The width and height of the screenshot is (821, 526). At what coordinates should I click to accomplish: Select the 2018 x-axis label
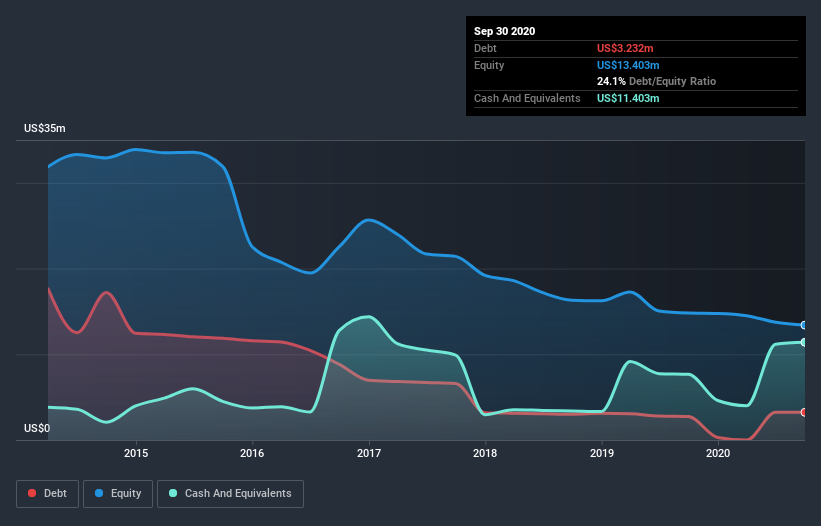tap(485, 453)
